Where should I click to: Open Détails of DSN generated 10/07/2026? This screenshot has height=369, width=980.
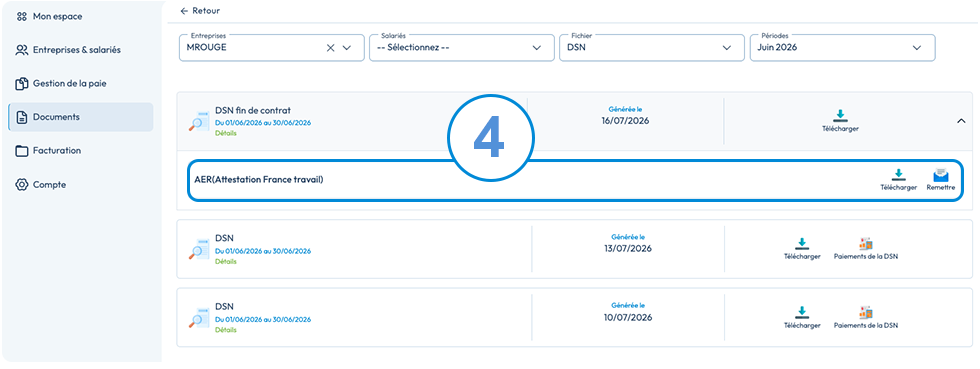coord(226,330)
